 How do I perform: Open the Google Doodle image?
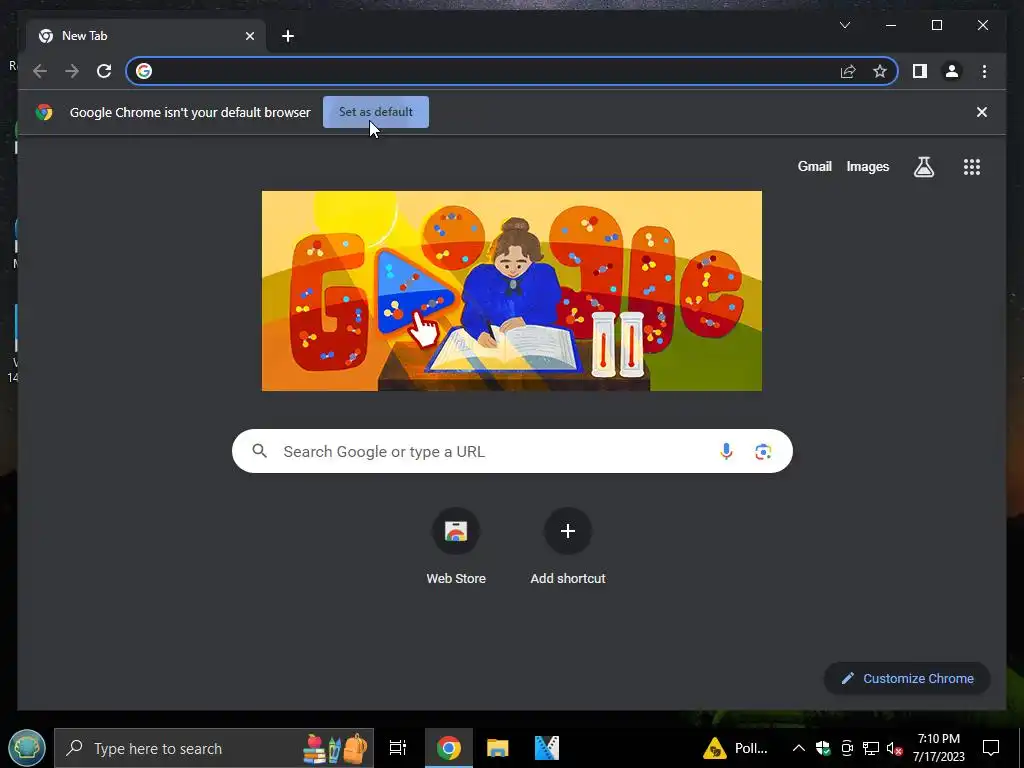511,291
